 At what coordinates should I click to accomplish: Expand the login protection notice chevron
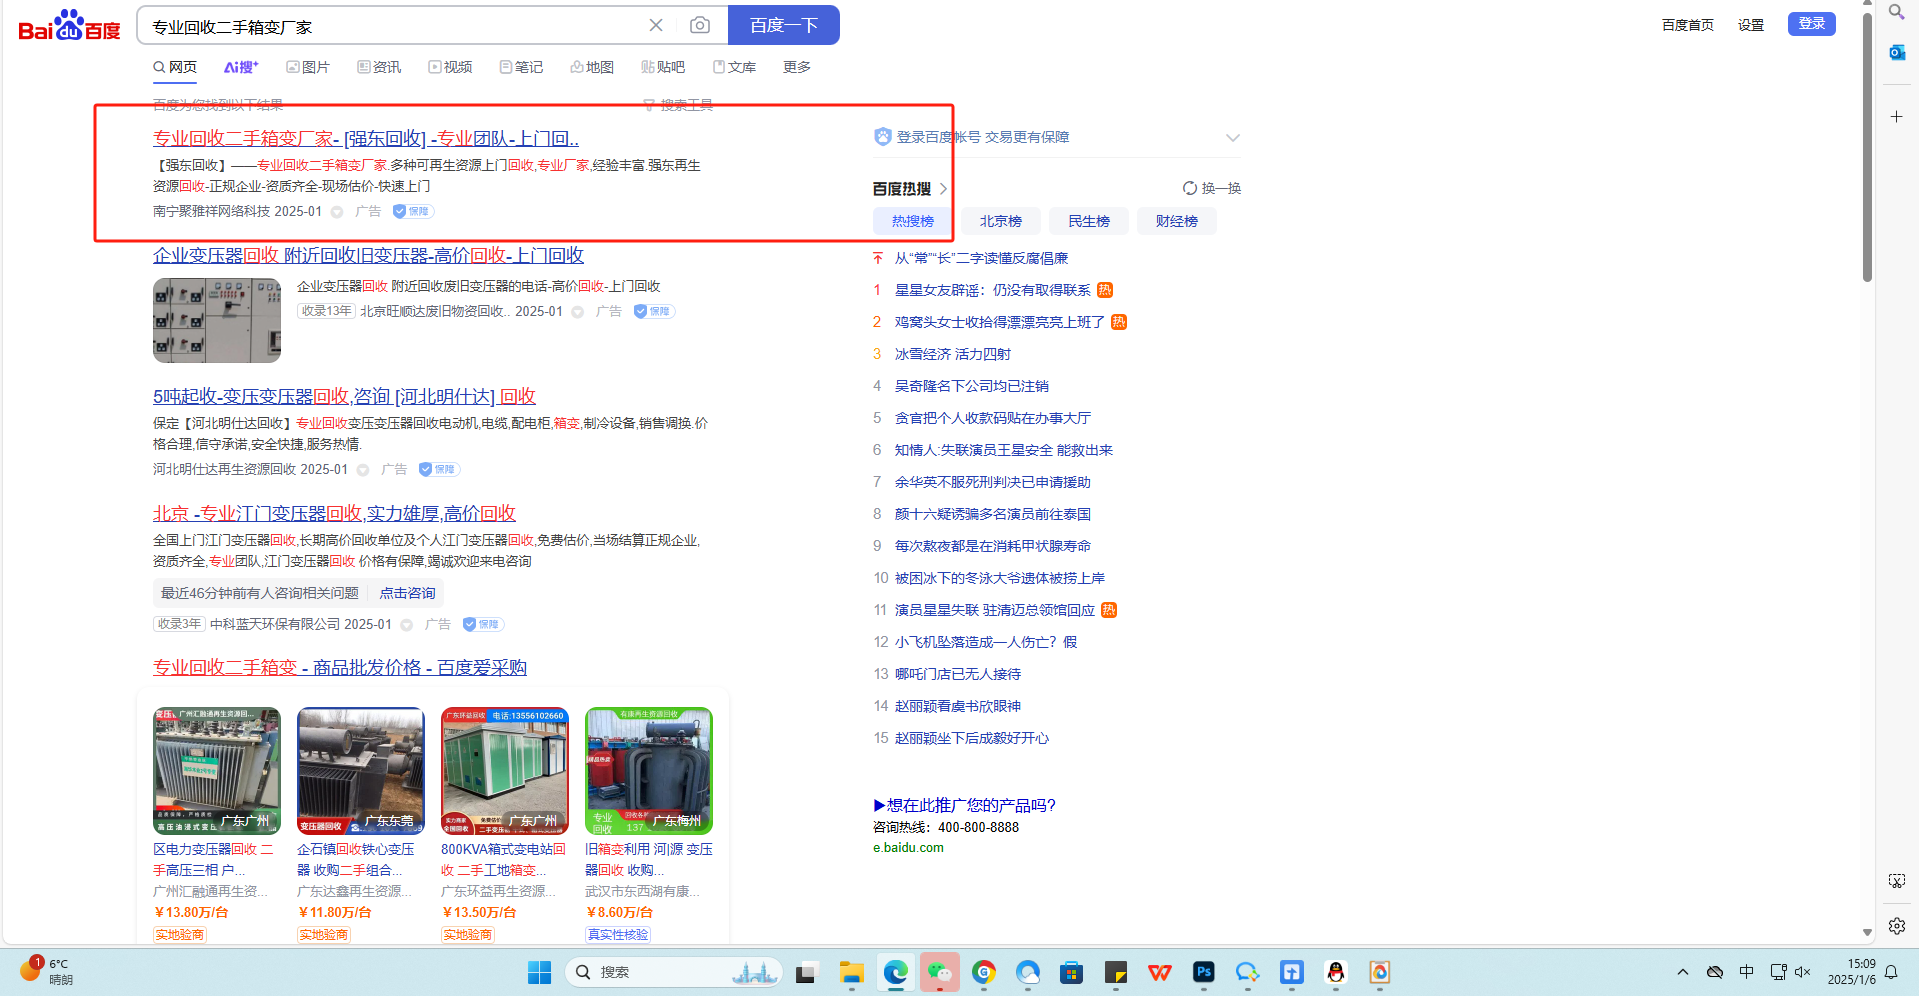point(1232,138)
